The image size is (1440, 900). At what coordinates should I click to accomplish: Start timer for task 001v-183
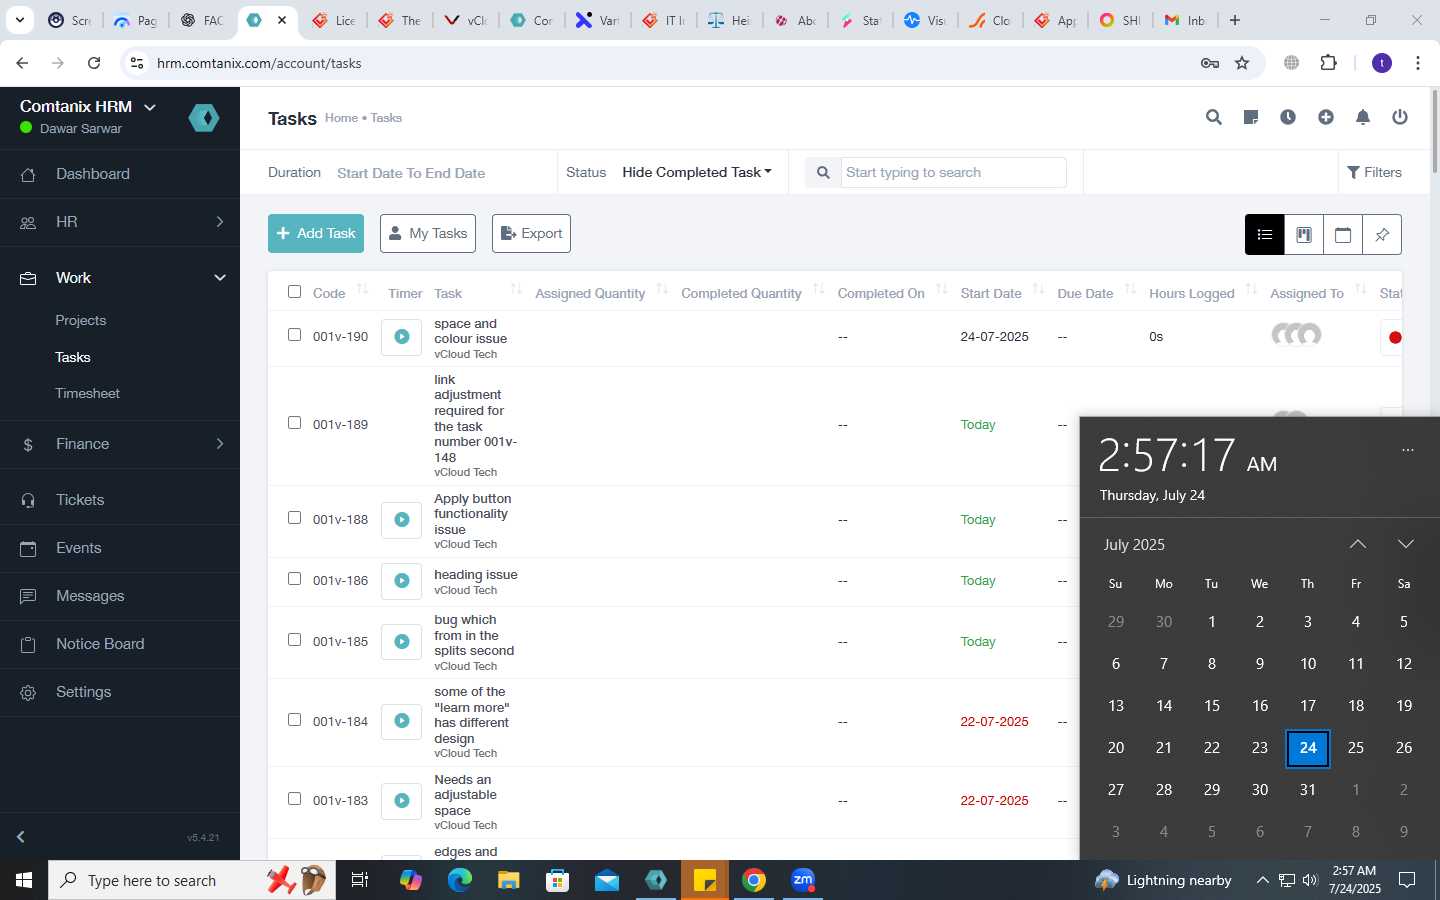tap(401, 801)
